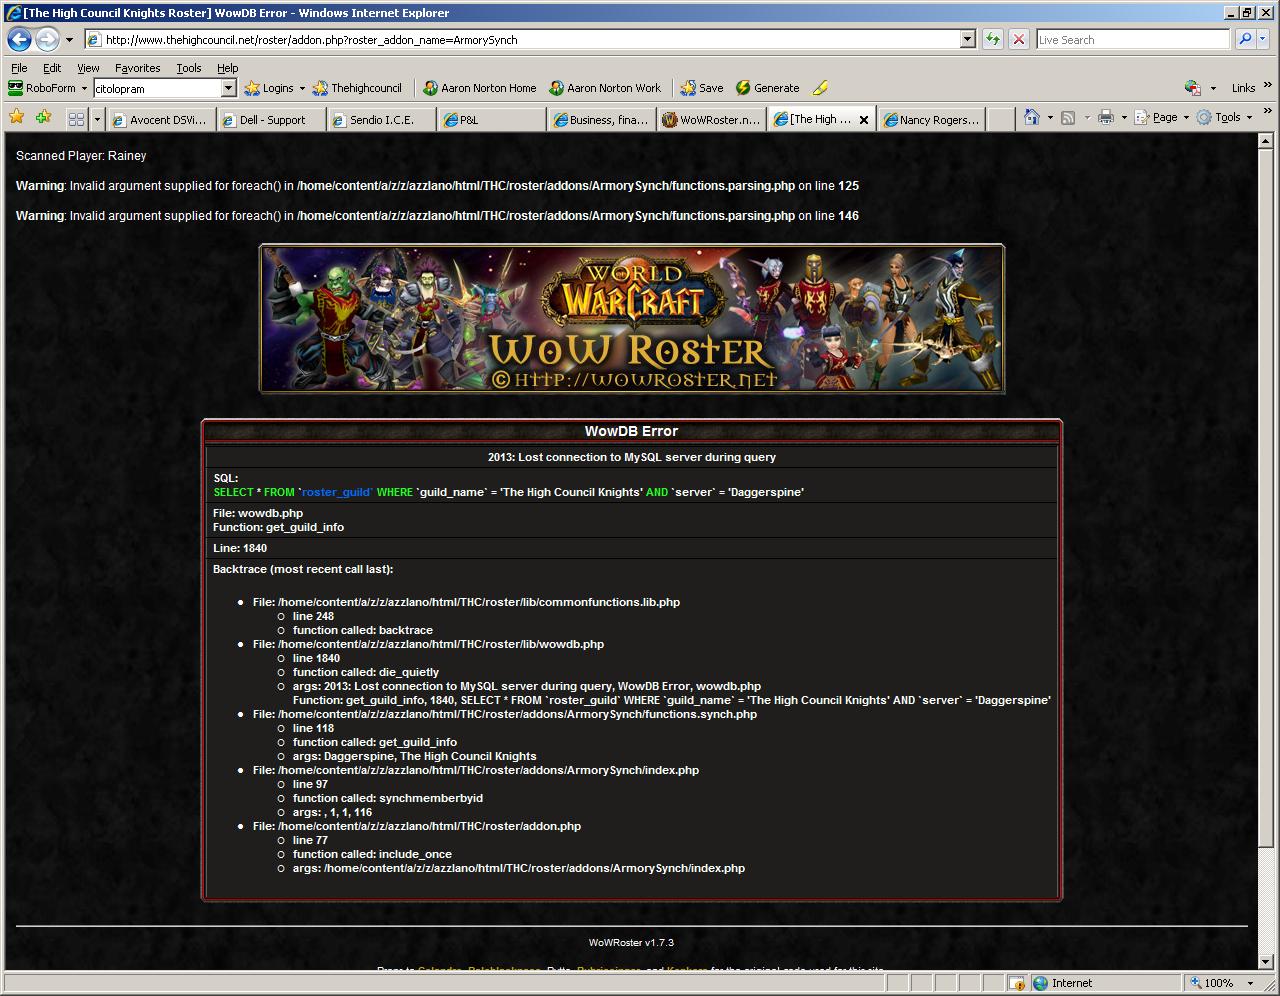Click the Favorites Center star icon
The image size is (1280, 996).
coord(17,118)
